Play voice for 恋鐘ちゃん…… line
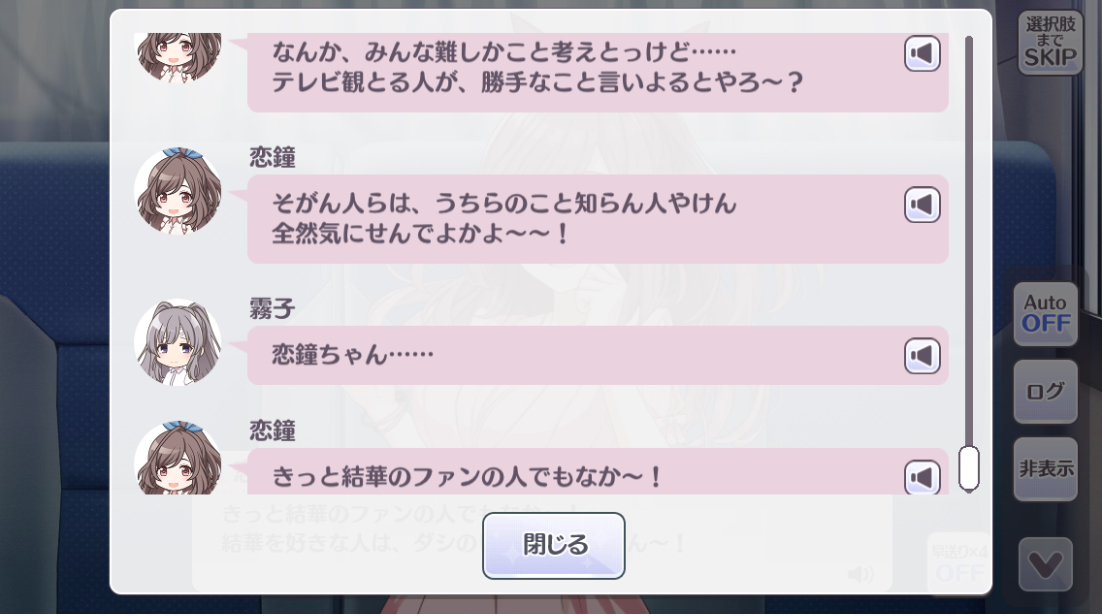 [922, 356]
